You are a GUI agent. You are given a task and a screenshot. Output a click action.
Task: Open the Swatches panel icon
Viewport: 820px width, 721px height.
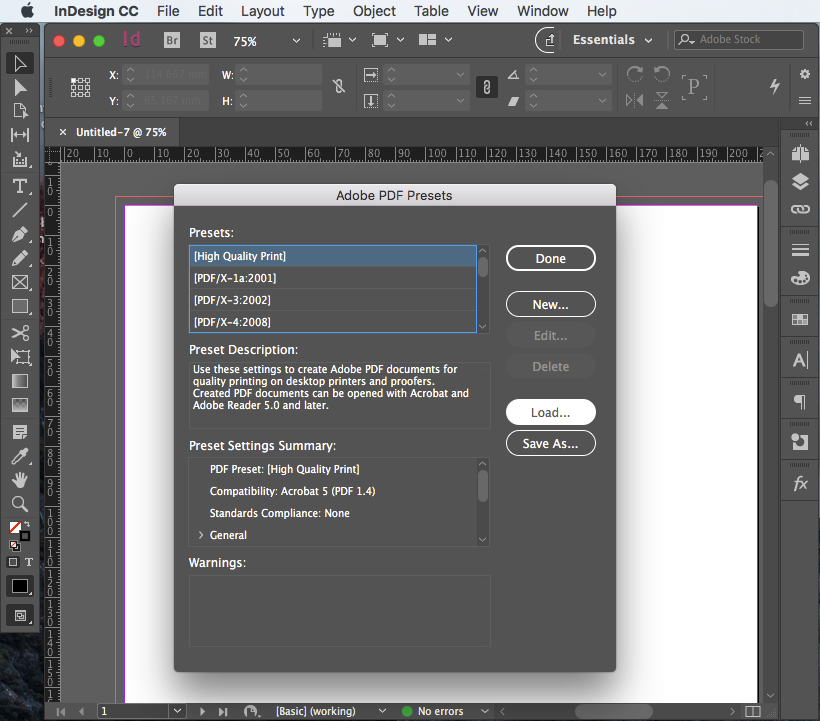click(800, 319)
